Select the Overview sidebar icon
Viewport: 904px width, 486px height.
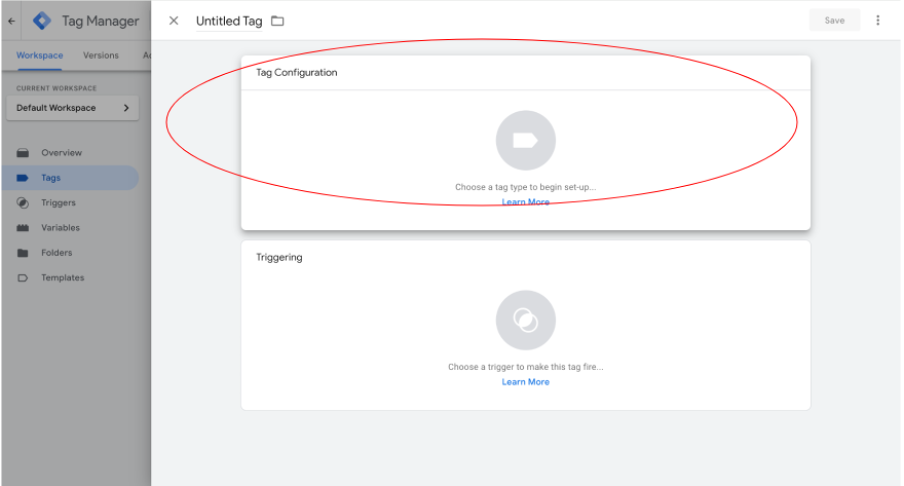(x=22, y=153)
